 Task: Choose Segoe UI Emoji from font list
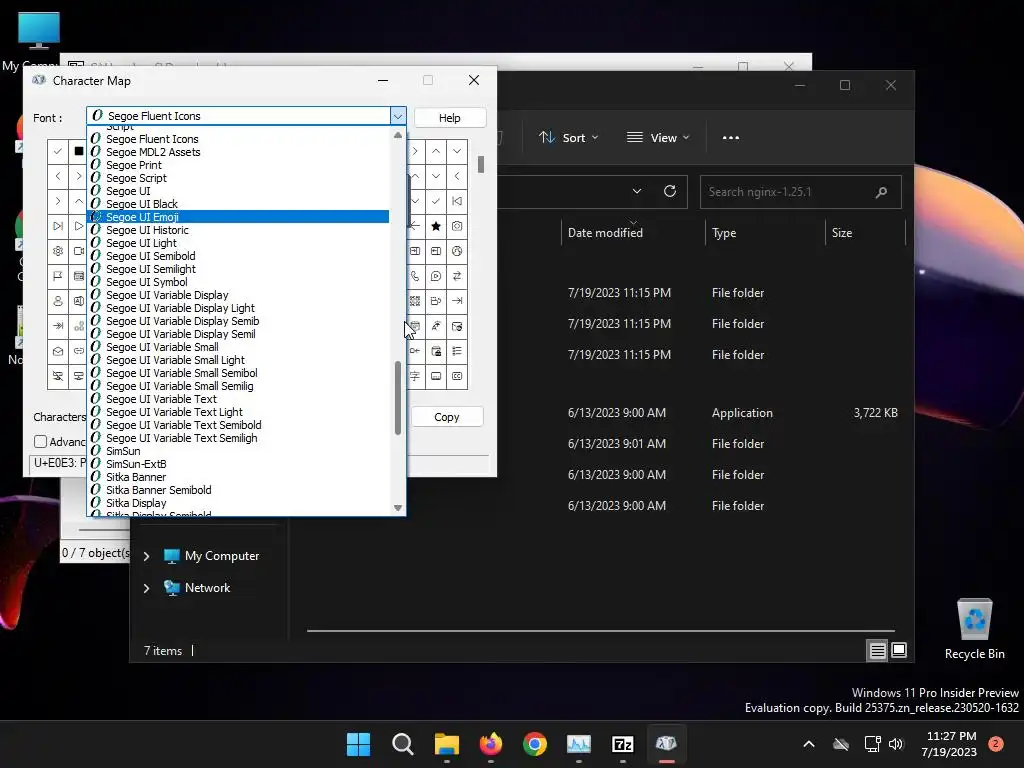[238, 217]
